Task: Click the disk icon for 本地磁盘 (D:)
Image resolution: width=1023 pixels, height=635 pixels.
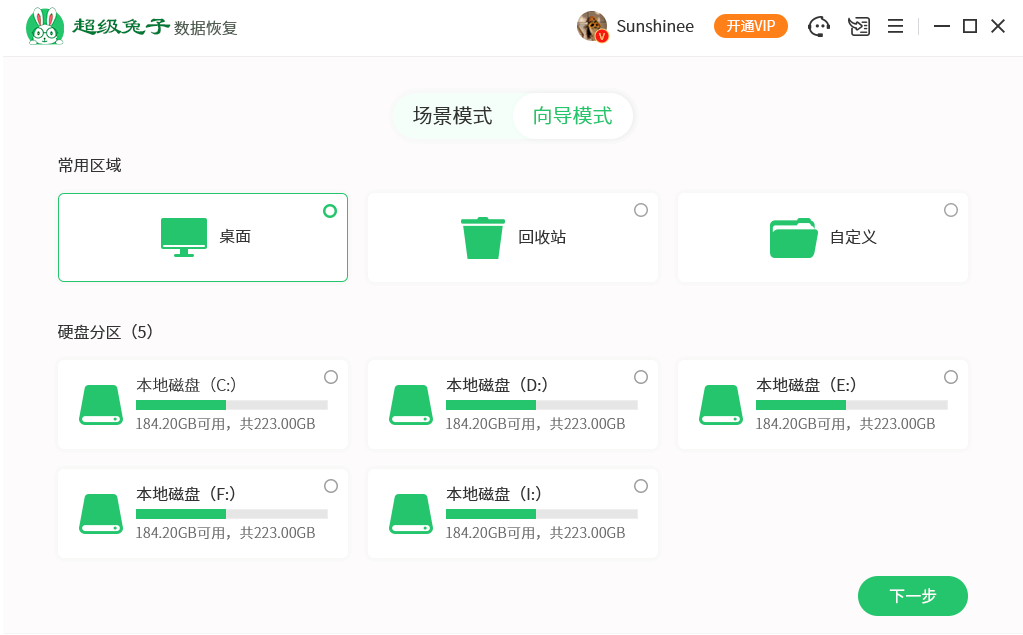Action: pos(410,404)
